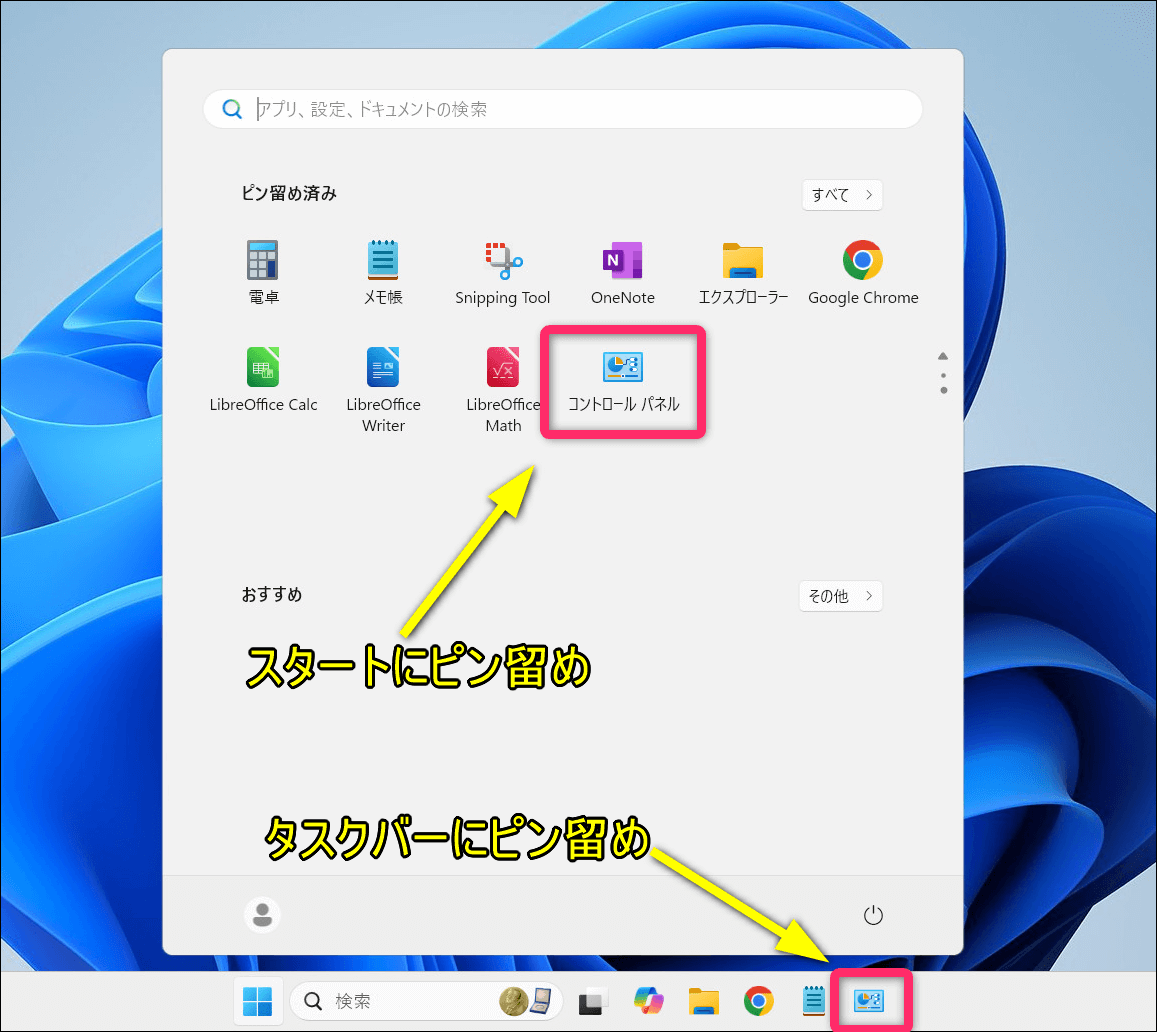Open the power options button
The width and height of the screenshot is (1157, 1032).
coord(873,915)
